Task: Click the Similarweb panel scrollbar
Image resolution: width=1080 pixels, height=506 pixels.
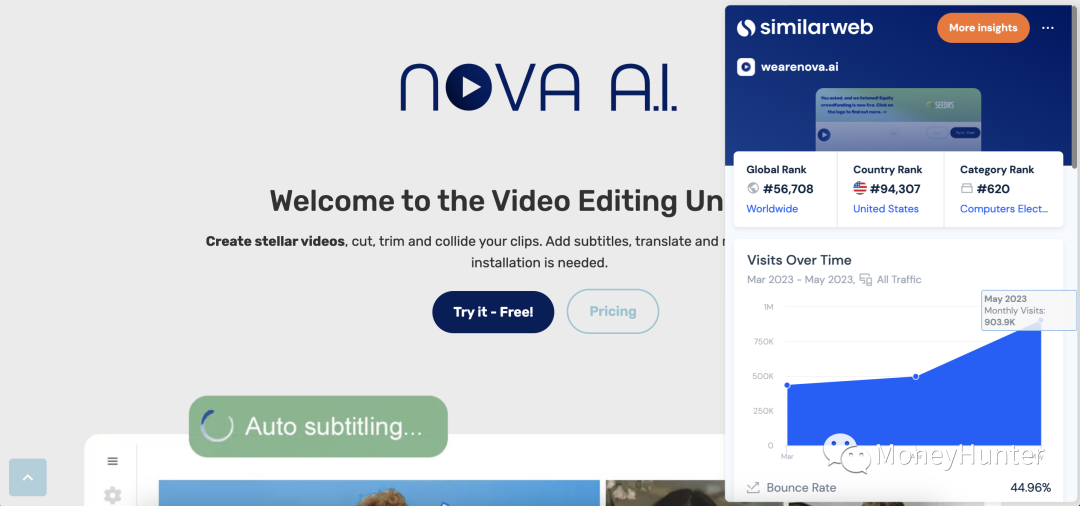Action: [1075, 86]
